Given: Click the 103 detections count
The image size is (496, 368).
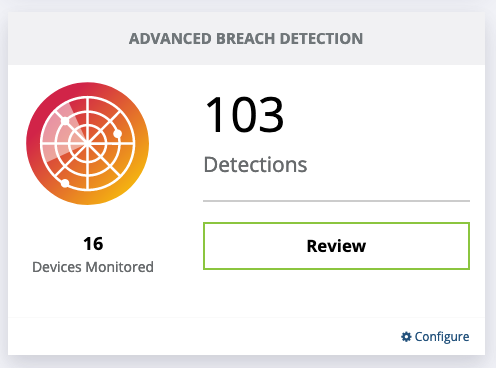Looking at the screenshot, I should coord(244,114).
